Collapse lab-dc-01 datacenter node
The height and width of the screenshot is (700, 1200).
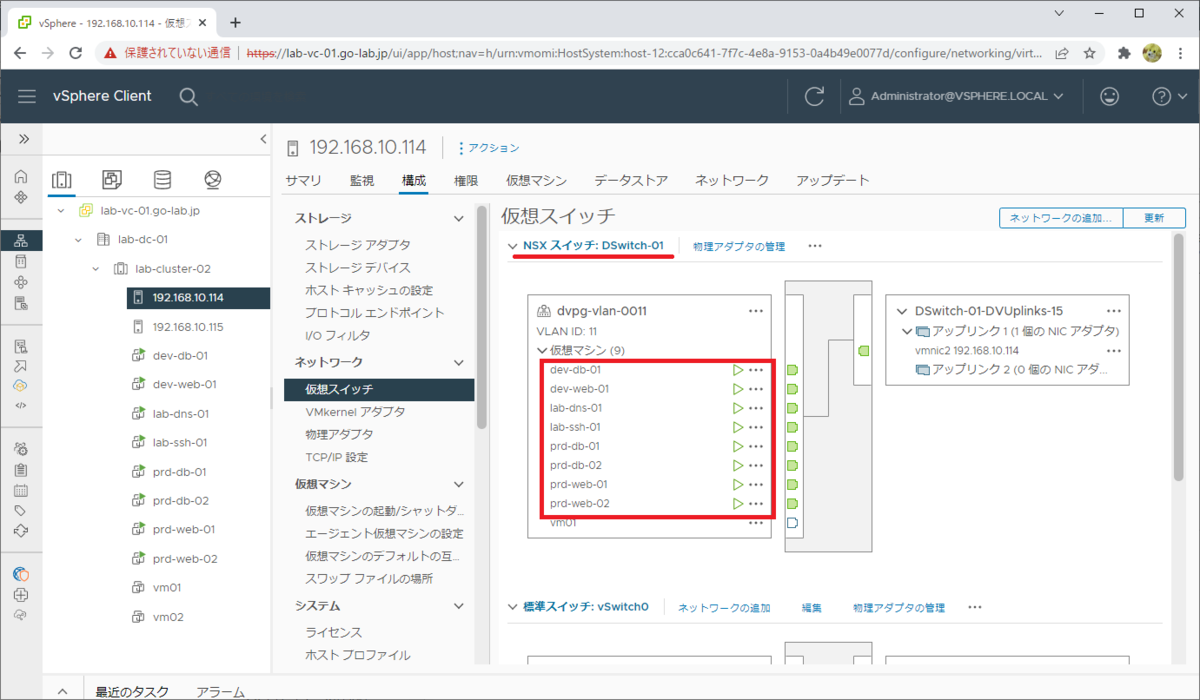coord(79,240)
